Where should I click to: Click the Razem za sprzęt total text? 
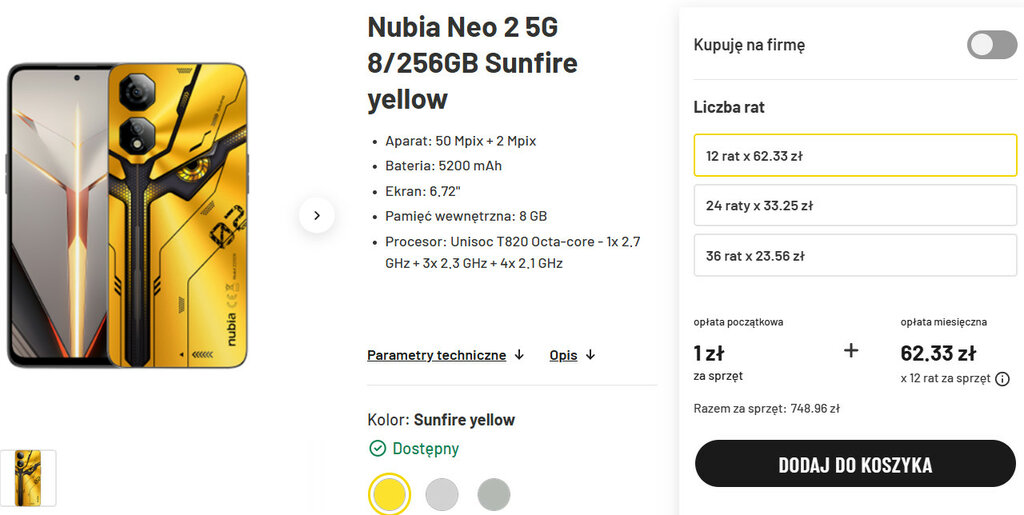click(766, 408)
